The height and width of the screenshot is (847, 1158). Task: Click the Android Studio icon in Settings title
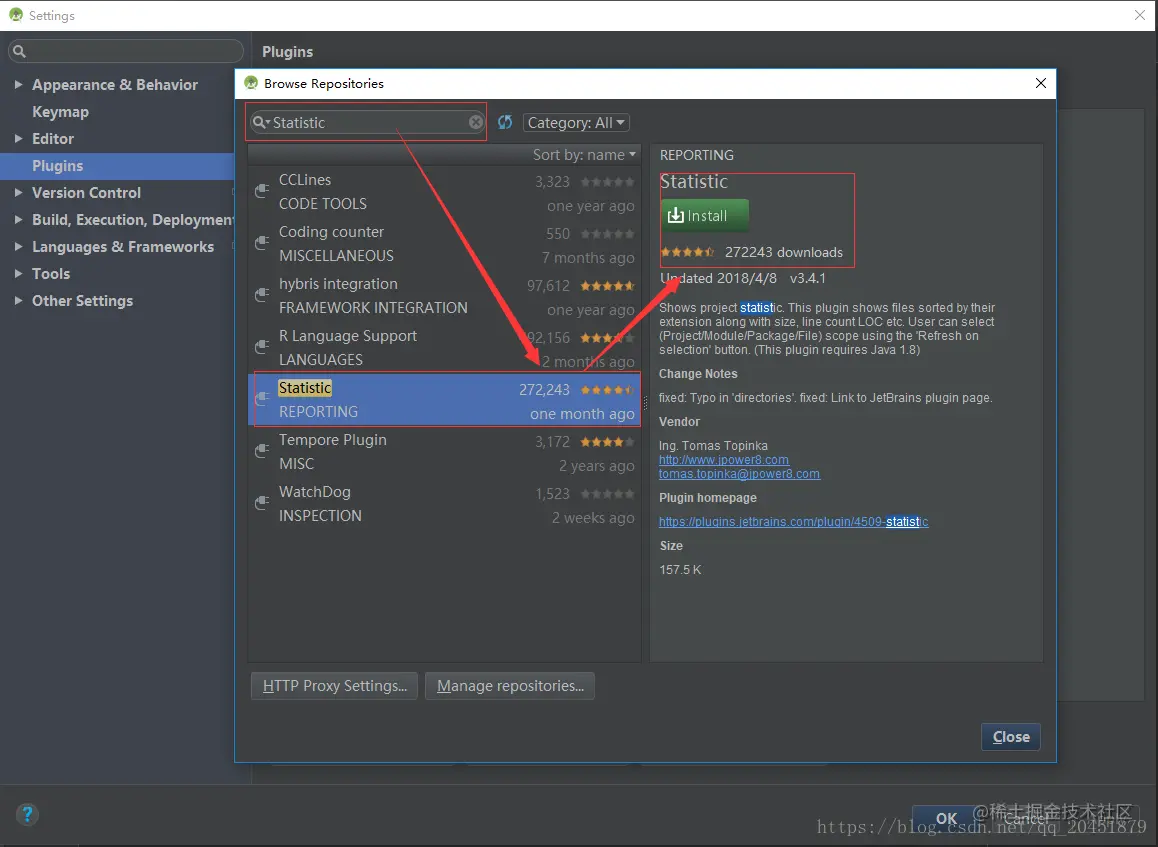pos(16,15)
